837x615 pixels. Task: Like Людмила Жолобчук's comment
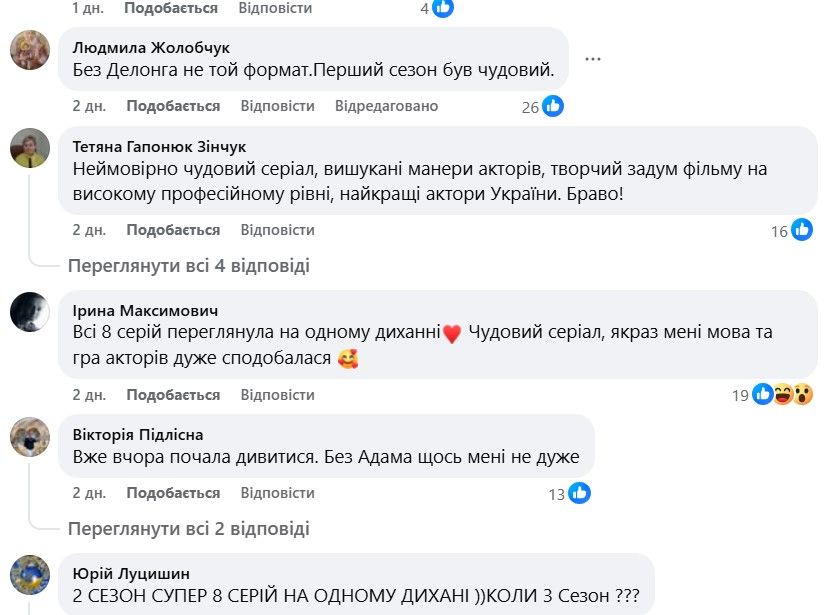point(173,106)
